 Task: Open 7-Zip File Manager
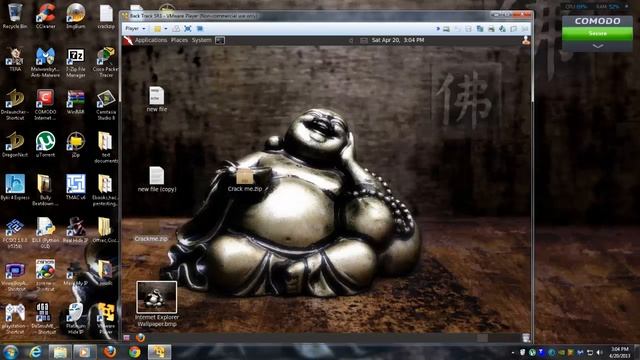76,62
